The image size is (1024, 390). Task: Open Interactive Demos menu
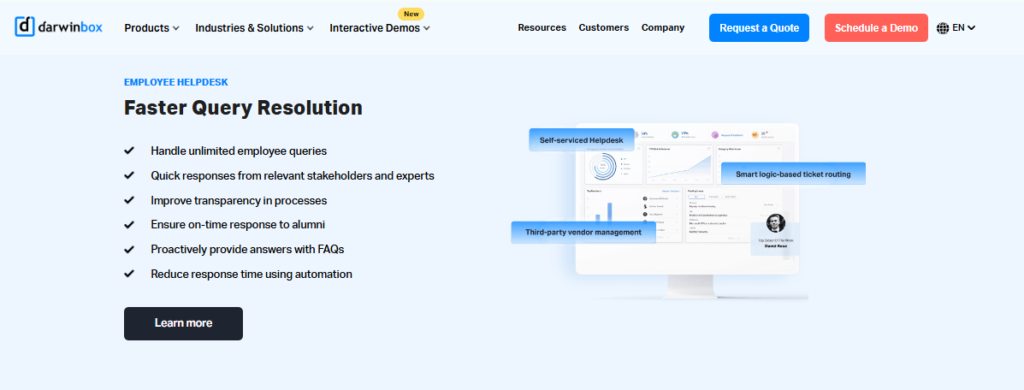point(379,28)
